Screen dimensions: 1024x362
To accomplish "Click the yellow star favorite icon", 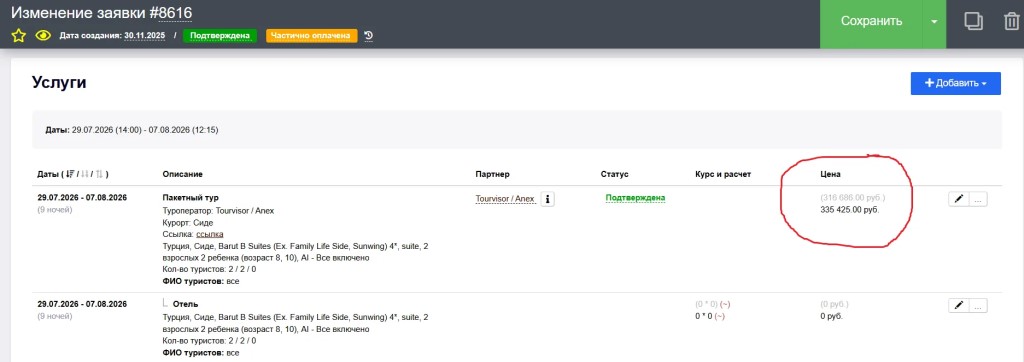I will pyautogui.click(x=18, y=36).
